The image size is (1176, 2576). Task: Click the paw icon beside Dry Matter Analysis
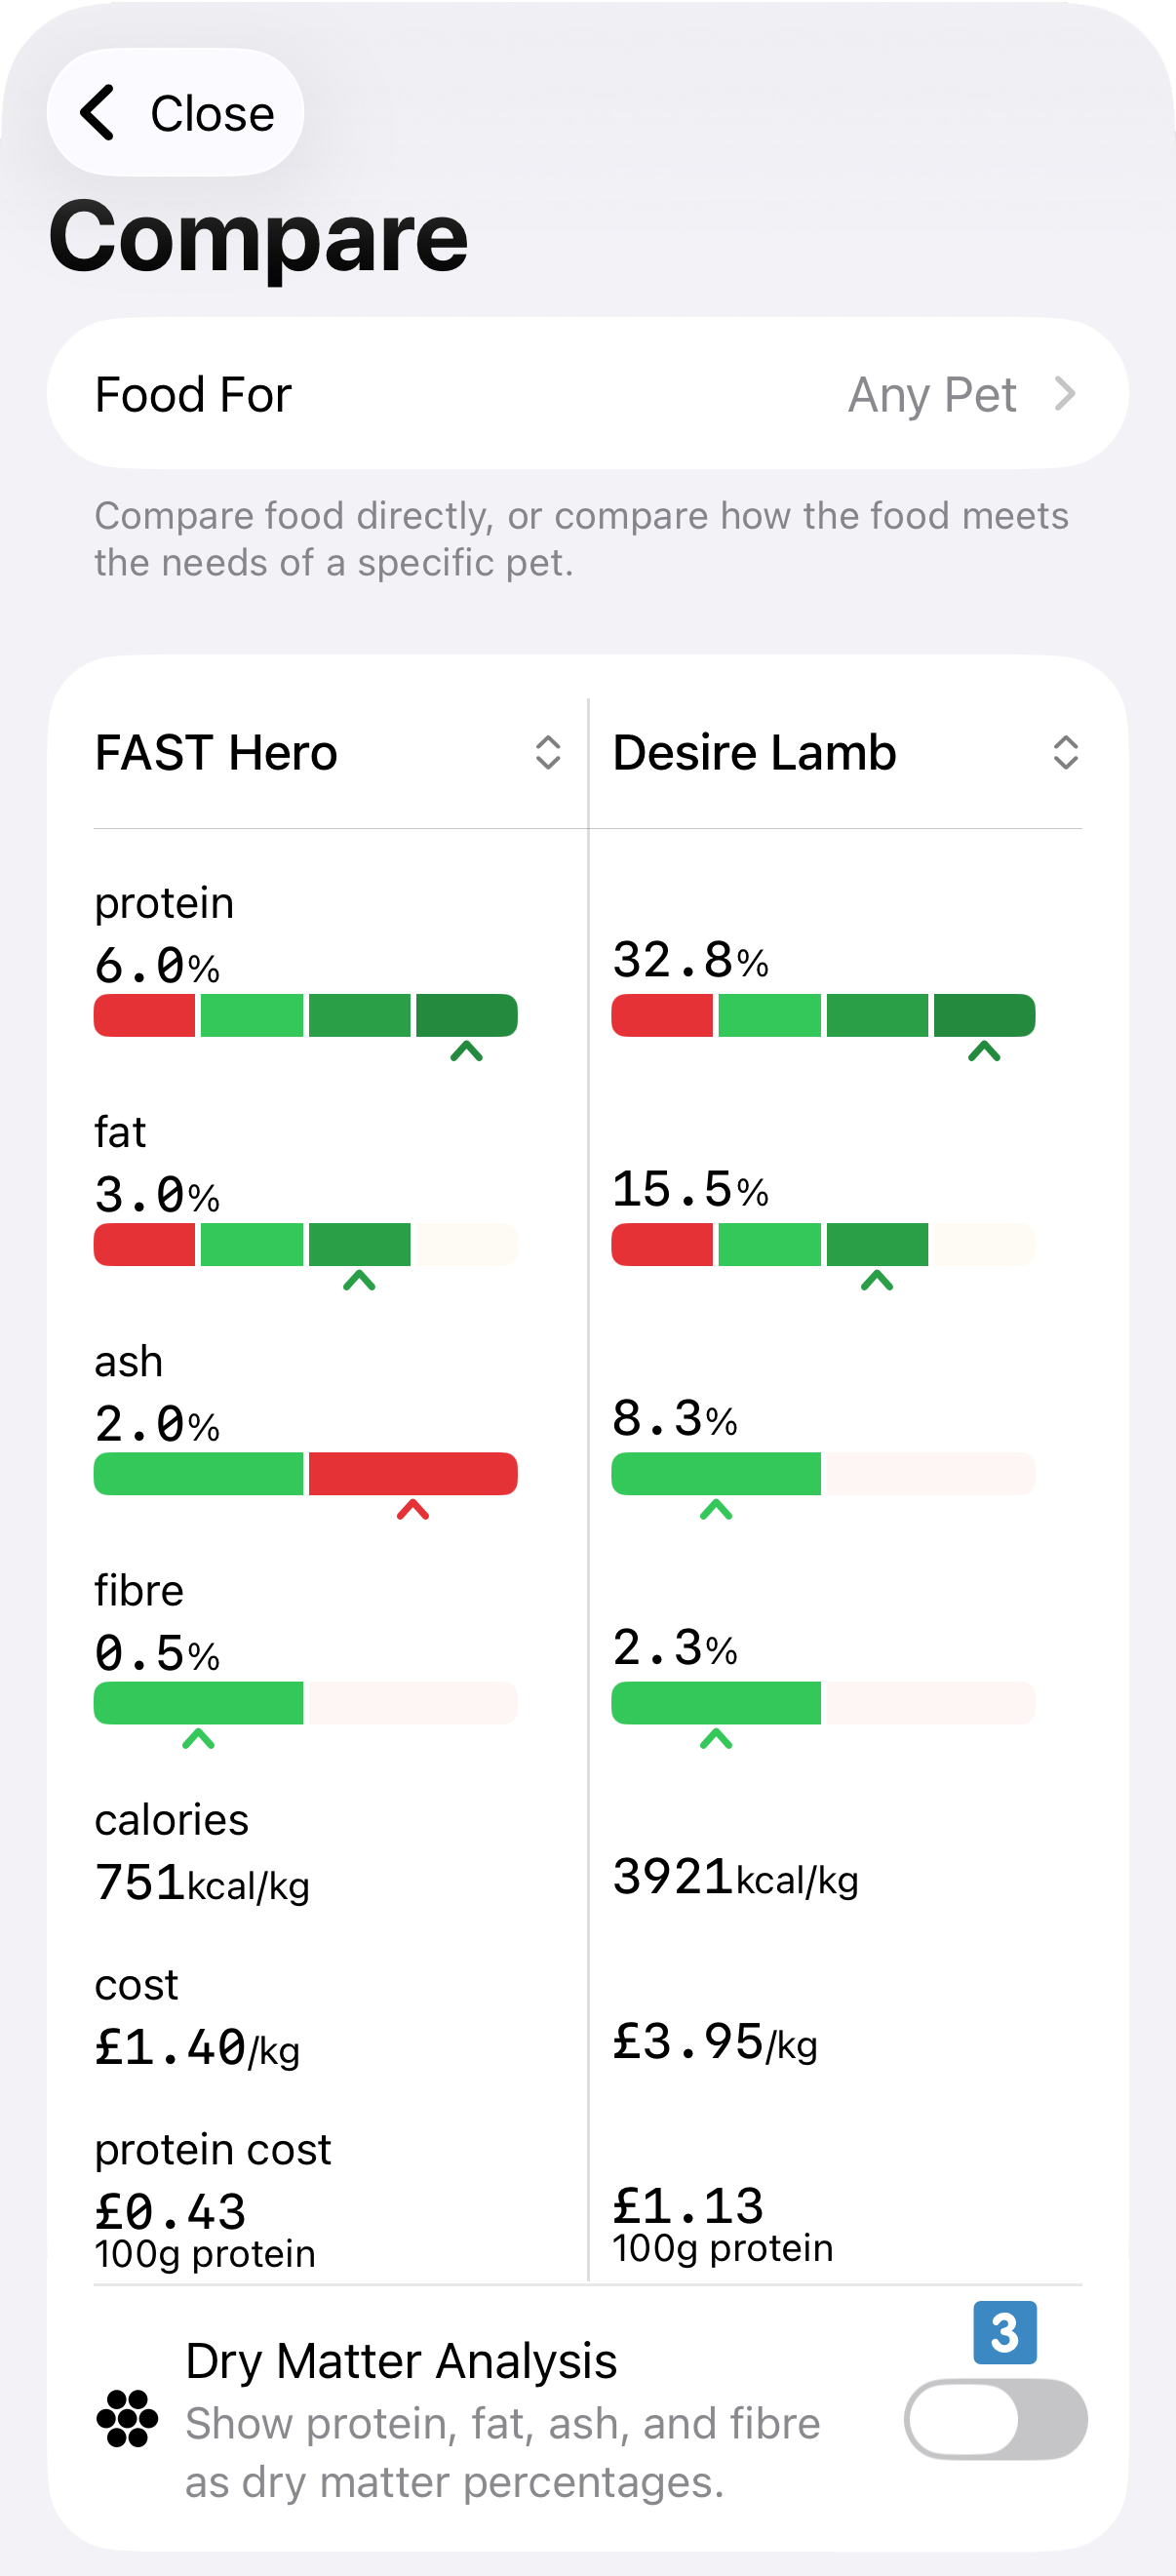pyautogui.click(x=127, y=2418)
